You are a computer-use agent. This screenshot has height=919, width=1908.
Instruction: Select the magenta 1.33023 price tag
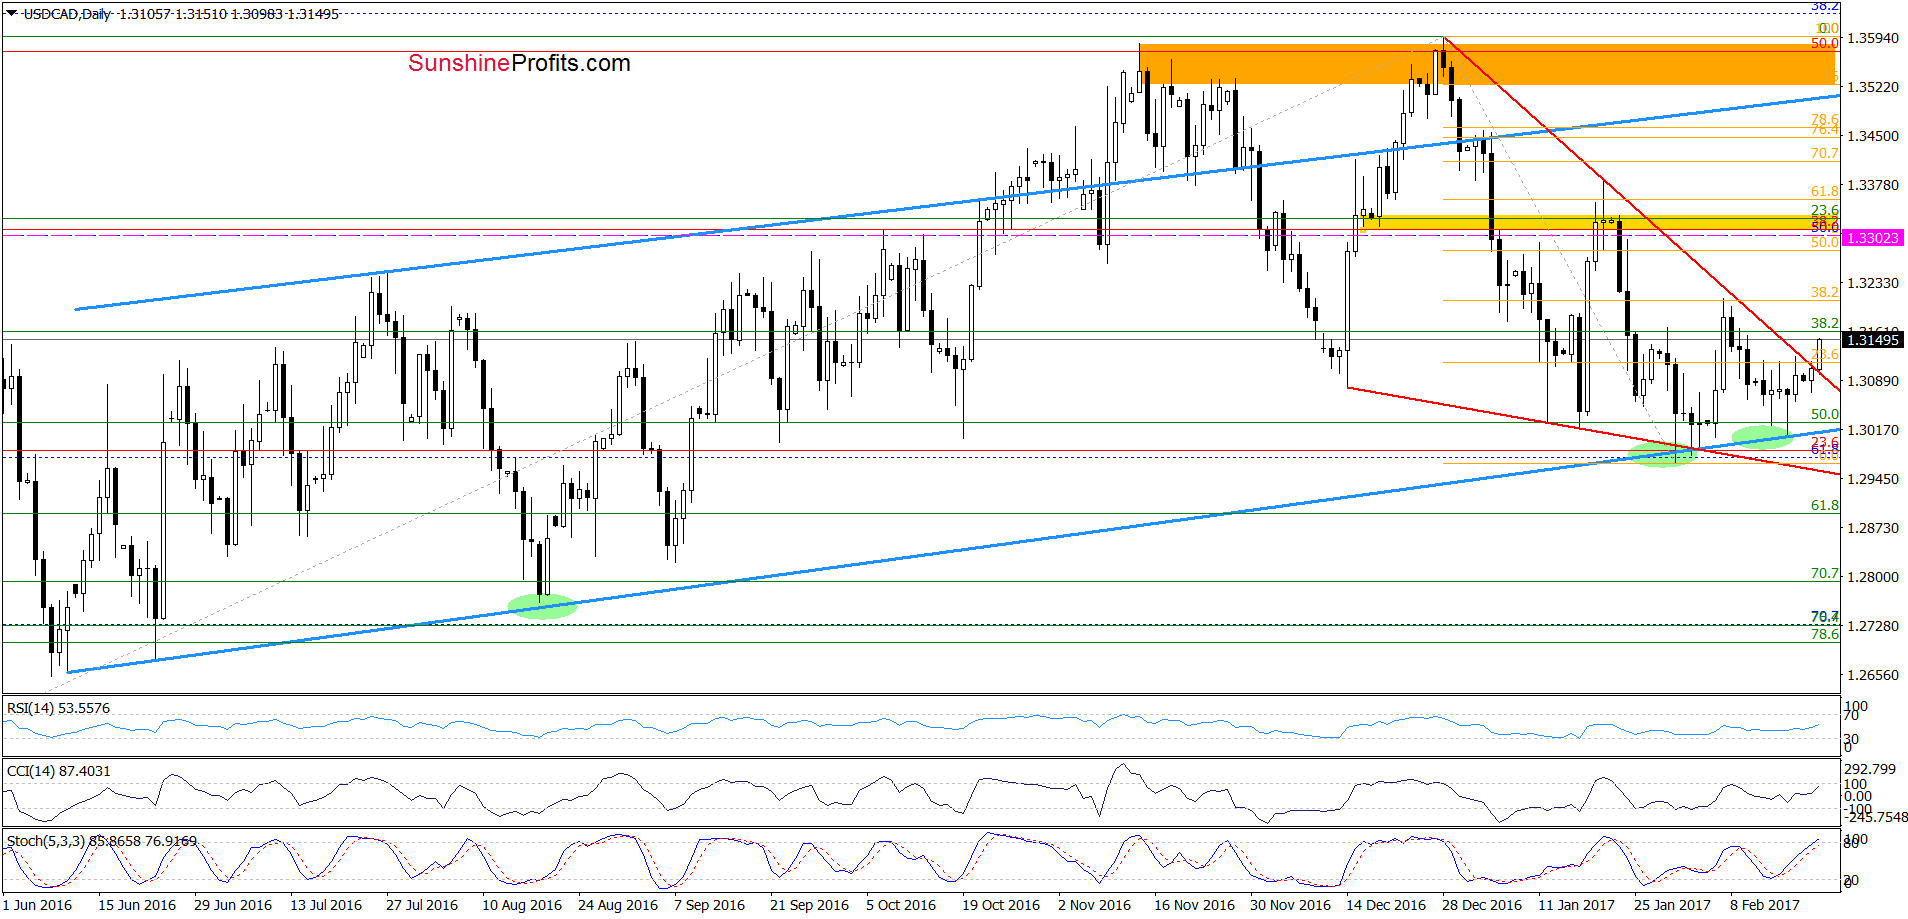click(1873, 238)
